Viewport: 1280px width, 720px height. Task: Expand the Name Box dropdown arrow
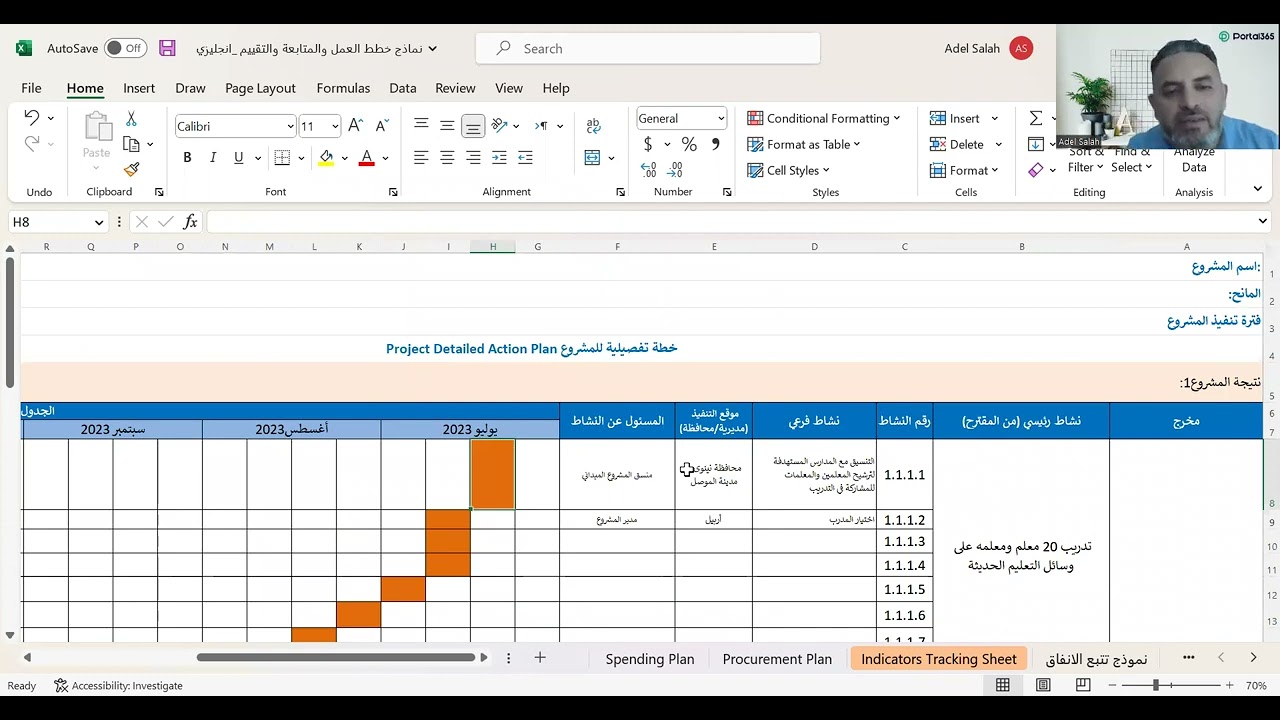click(99, 222)
